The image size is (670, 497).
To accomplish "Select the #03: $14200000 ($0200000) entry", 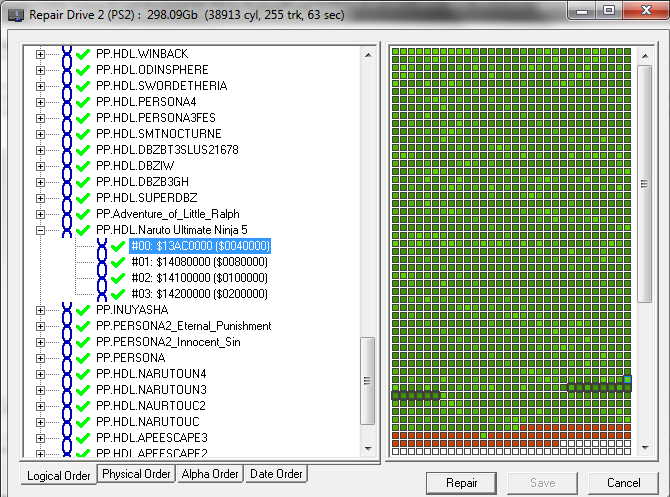I will pyautogui.click(x=200, y=294).
